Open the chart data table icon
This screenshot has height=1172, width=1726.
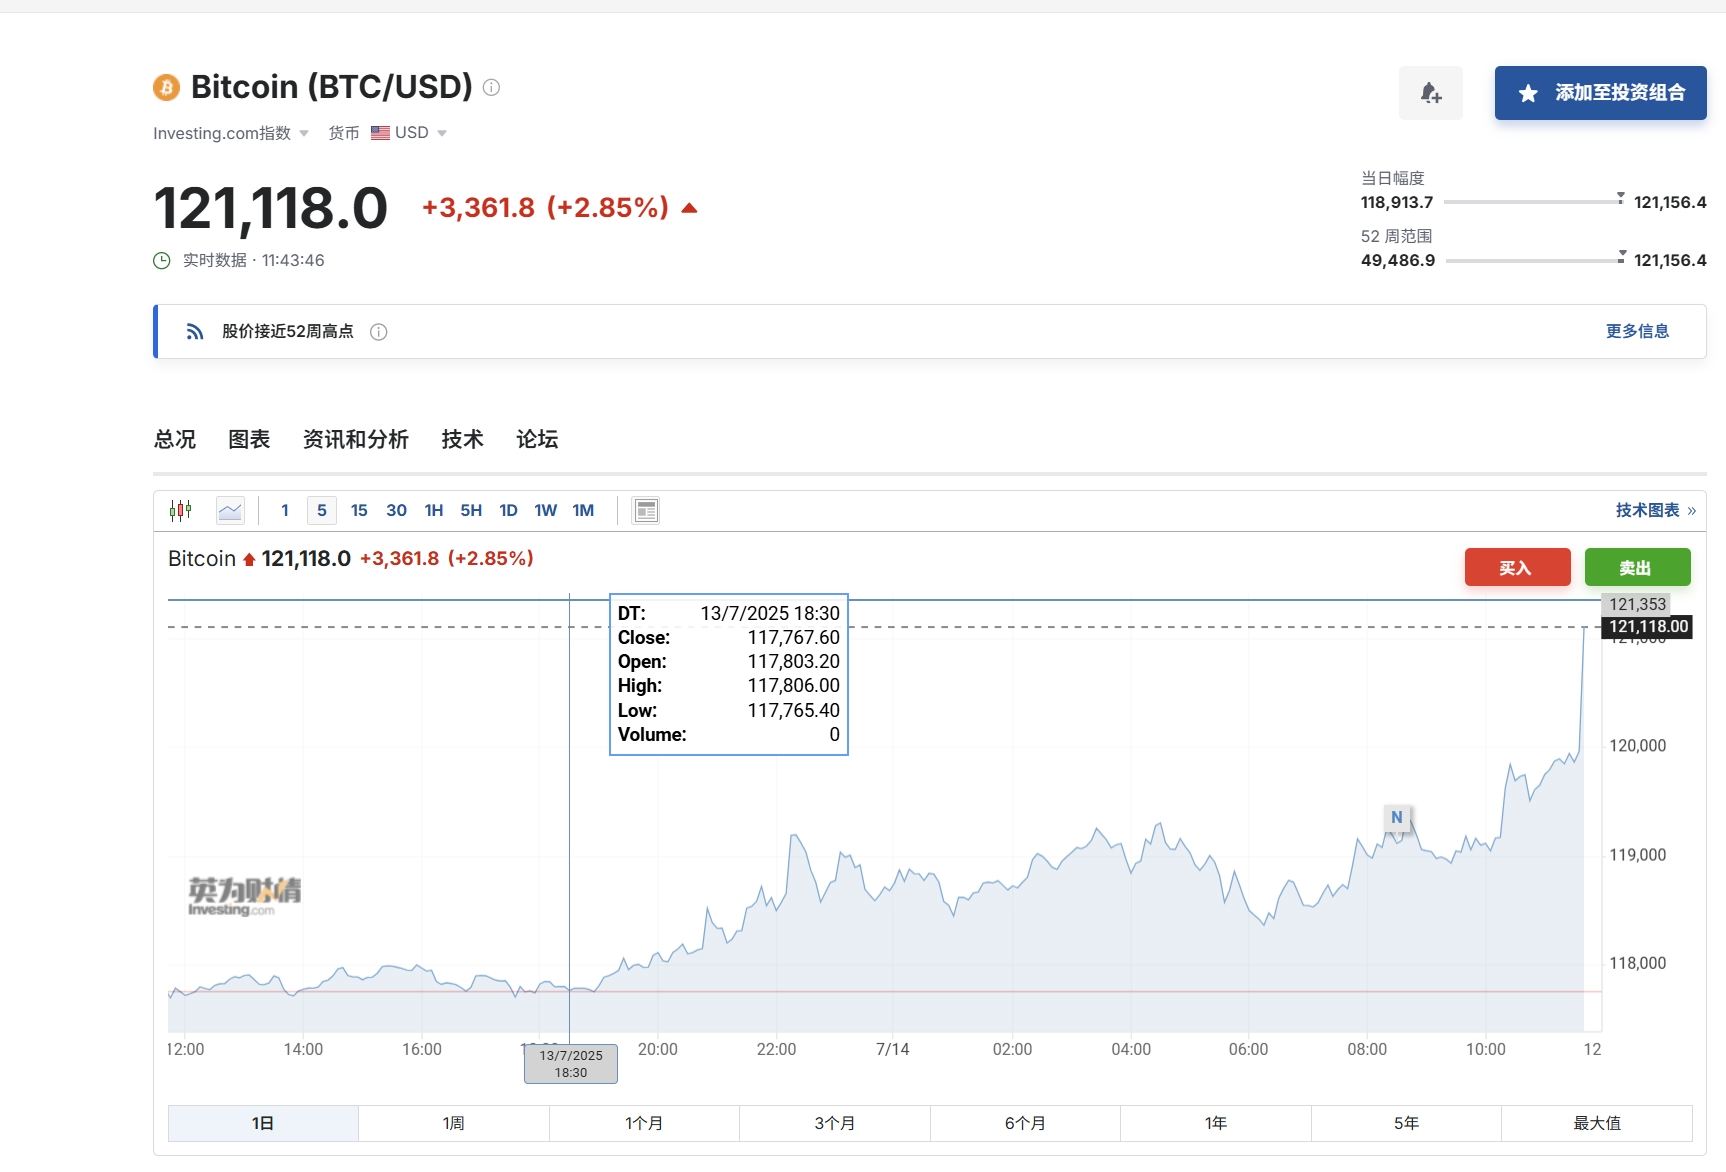point(646,511)
